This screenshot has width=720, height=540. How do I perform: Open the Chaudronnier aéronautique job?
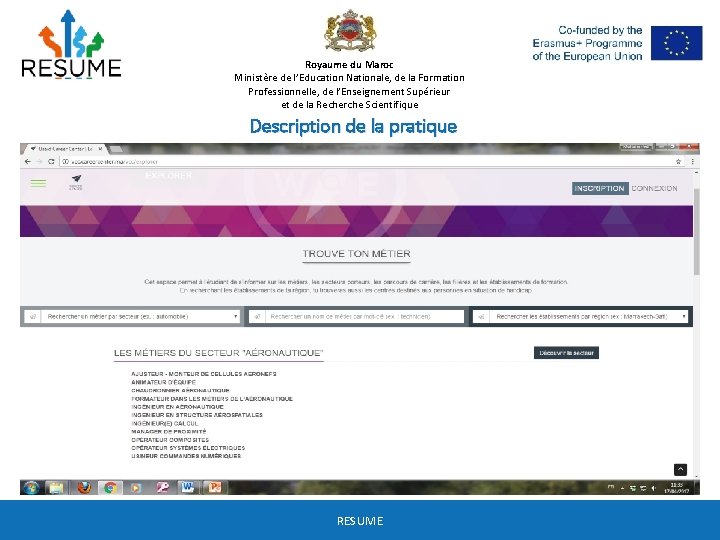tap(180, 390)
